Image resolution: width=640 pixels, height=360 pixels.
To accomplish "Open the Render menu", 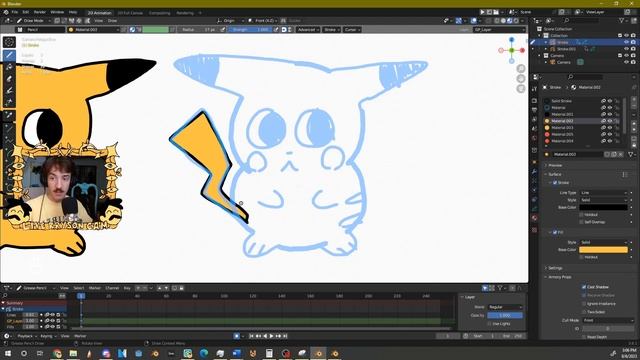I will click(40, 12).
